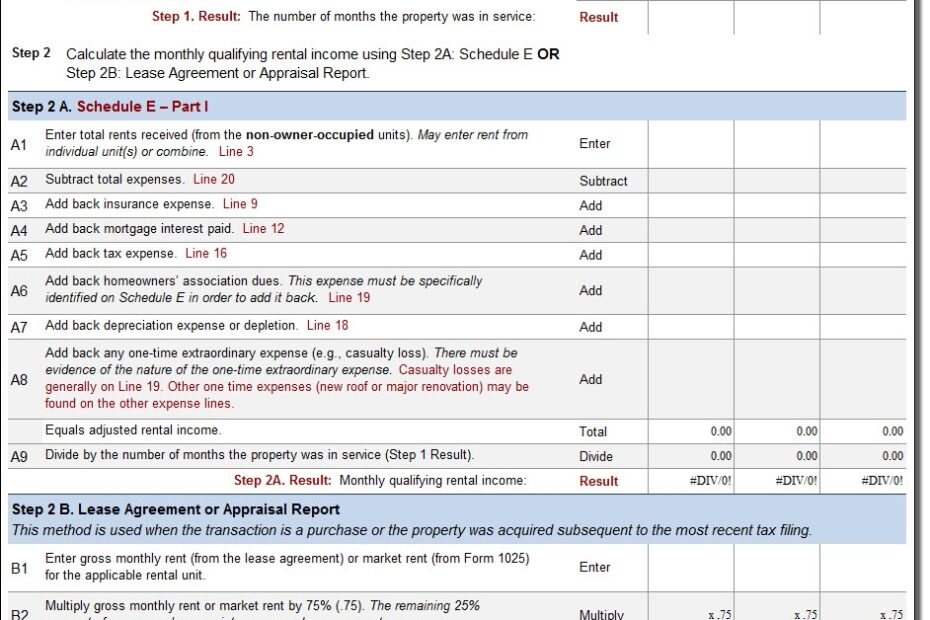Viewport: 930px width, 620px height.
Task: Click the 'x .75' multiplier in the first column
Action: point(720,615)
